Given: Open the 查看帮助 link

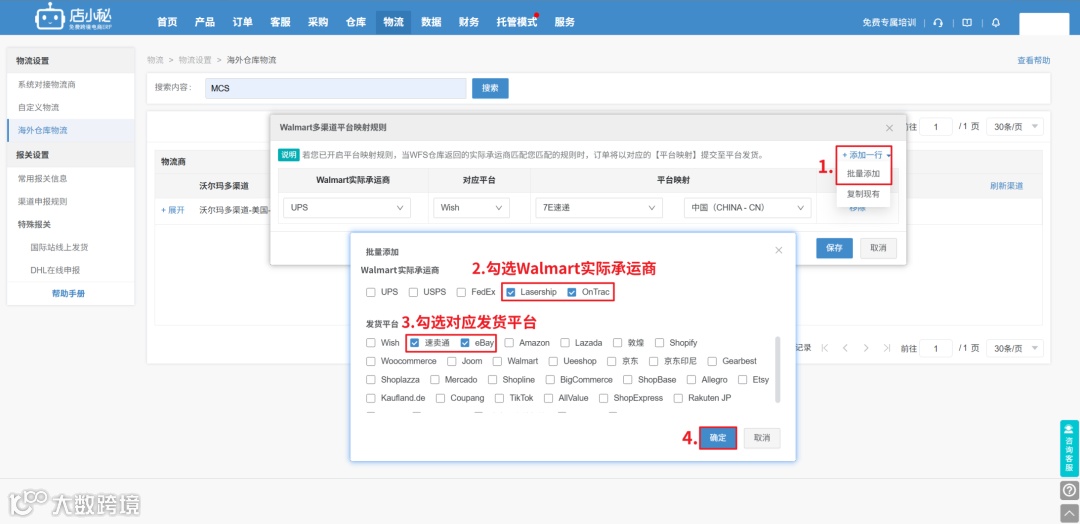Looking at the screenshot, I should coord(1034,61).
